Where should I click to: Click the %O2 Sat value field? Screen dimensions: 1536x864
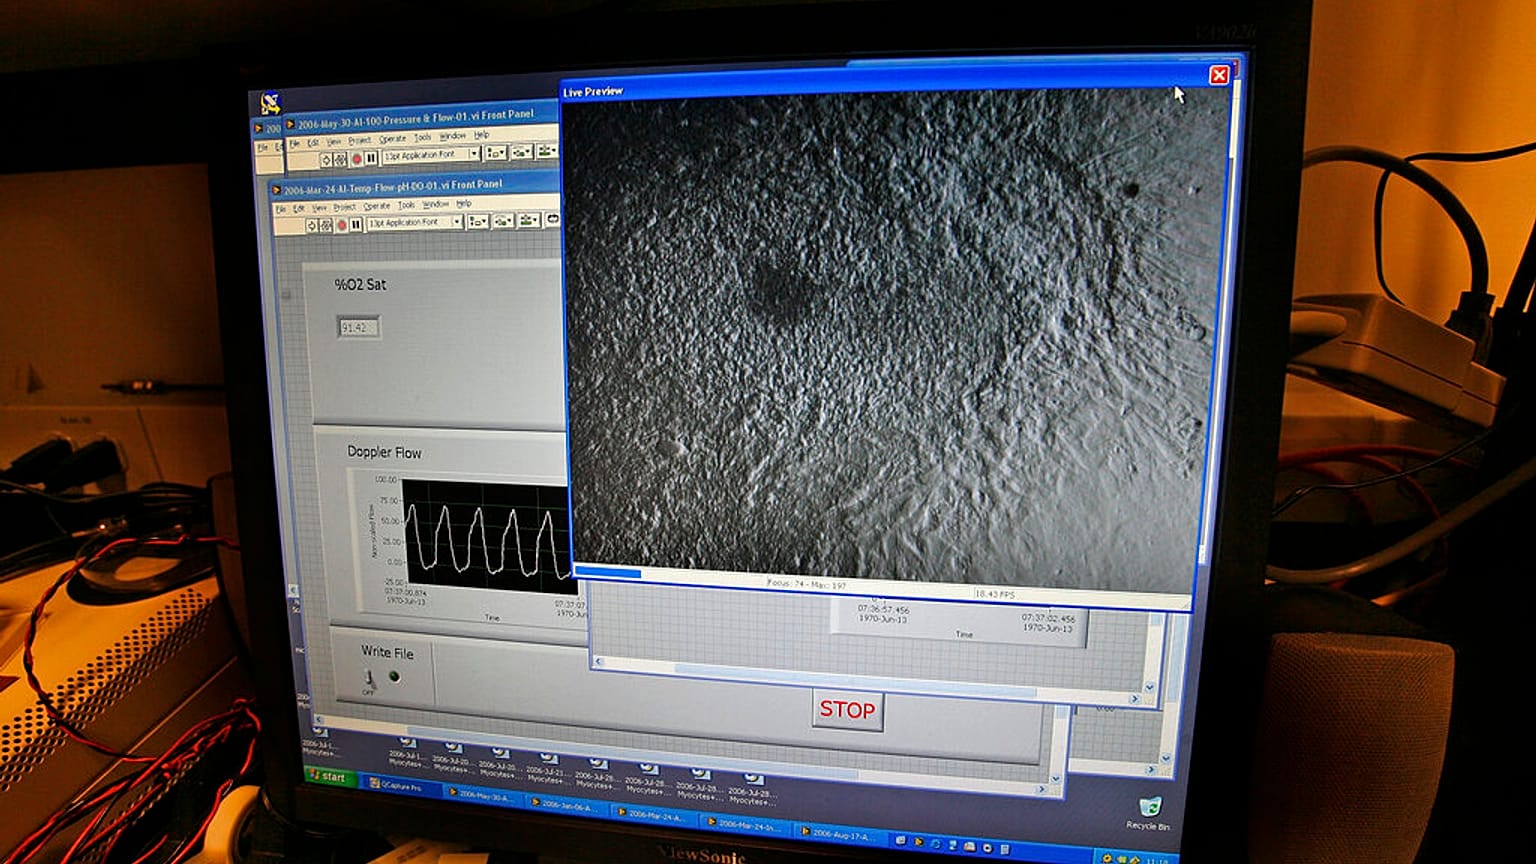point(358,328)
